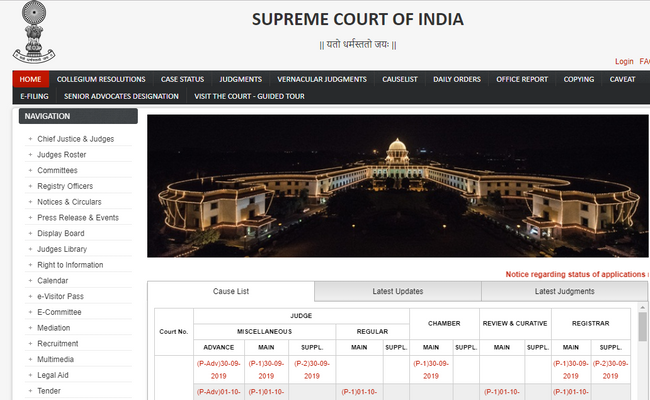Open Notices & Circulars link
Image resolution: width=650 pixels, height=400 pixels.
click(x=69, y=202)
